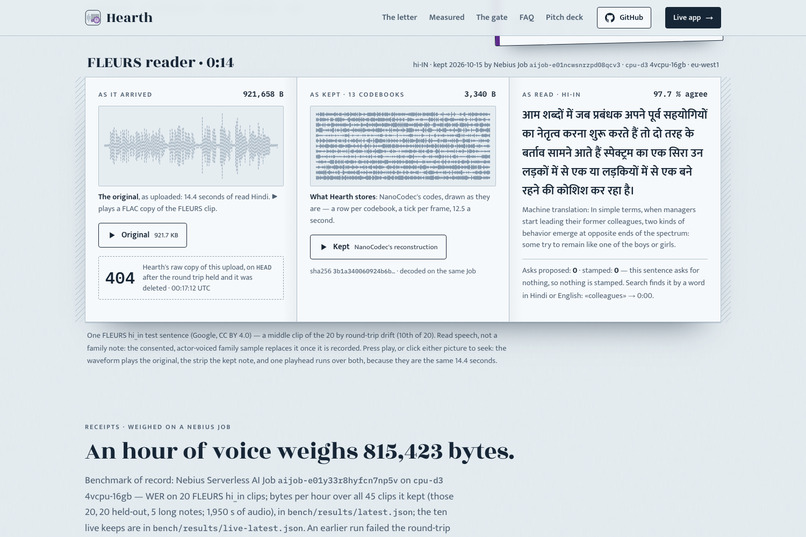Select the '3,340 B' kept size
The height and width of the screenshot is (537, 806).
[480, 94]
